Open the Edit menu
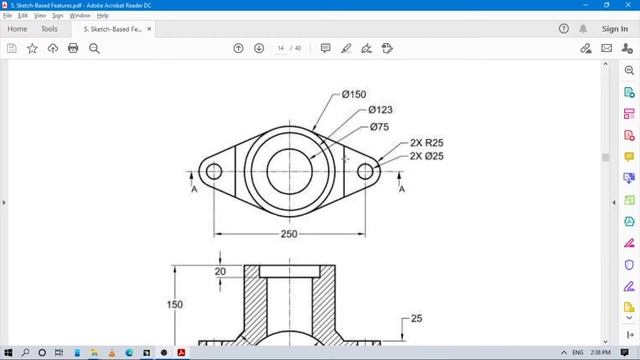This screenshot has height=360, width=640. [x=23, y=16]
